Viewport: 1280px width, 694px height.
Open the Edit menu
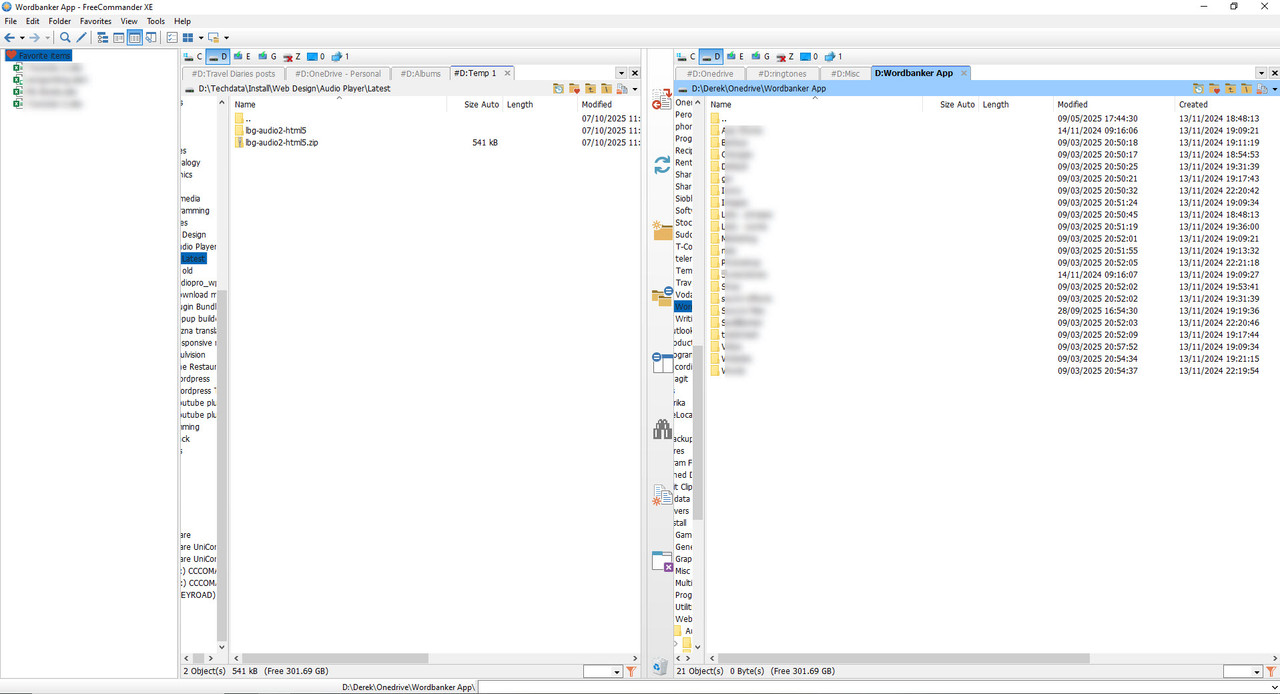(x=33, y=21)
